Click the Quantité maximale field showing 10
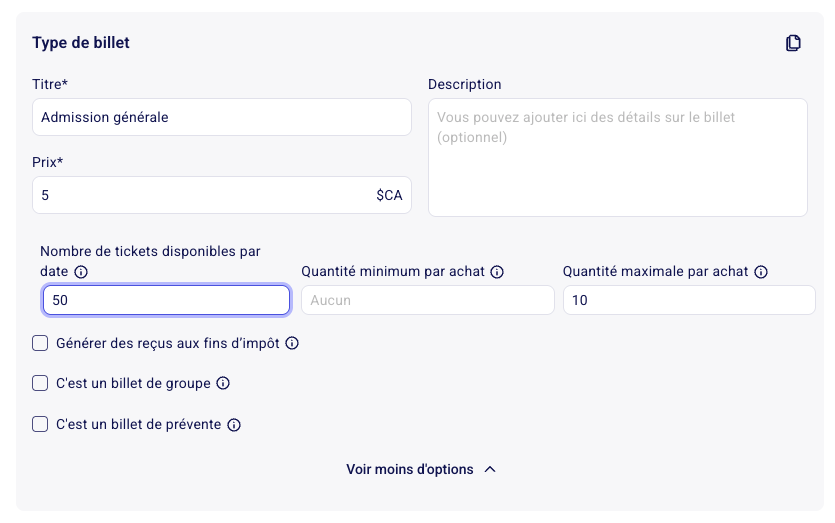Viewport: 835px width, 523px height. point(689,300)
